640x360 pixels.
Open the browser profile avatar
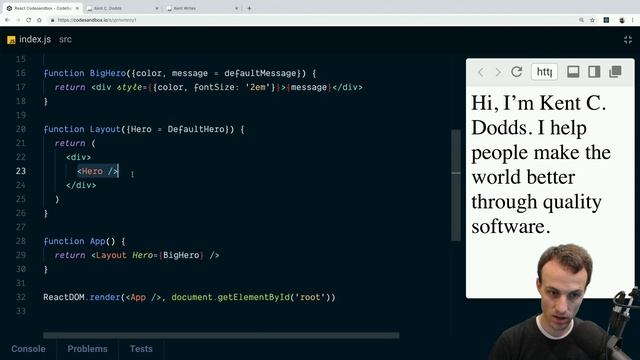[622, 20]
